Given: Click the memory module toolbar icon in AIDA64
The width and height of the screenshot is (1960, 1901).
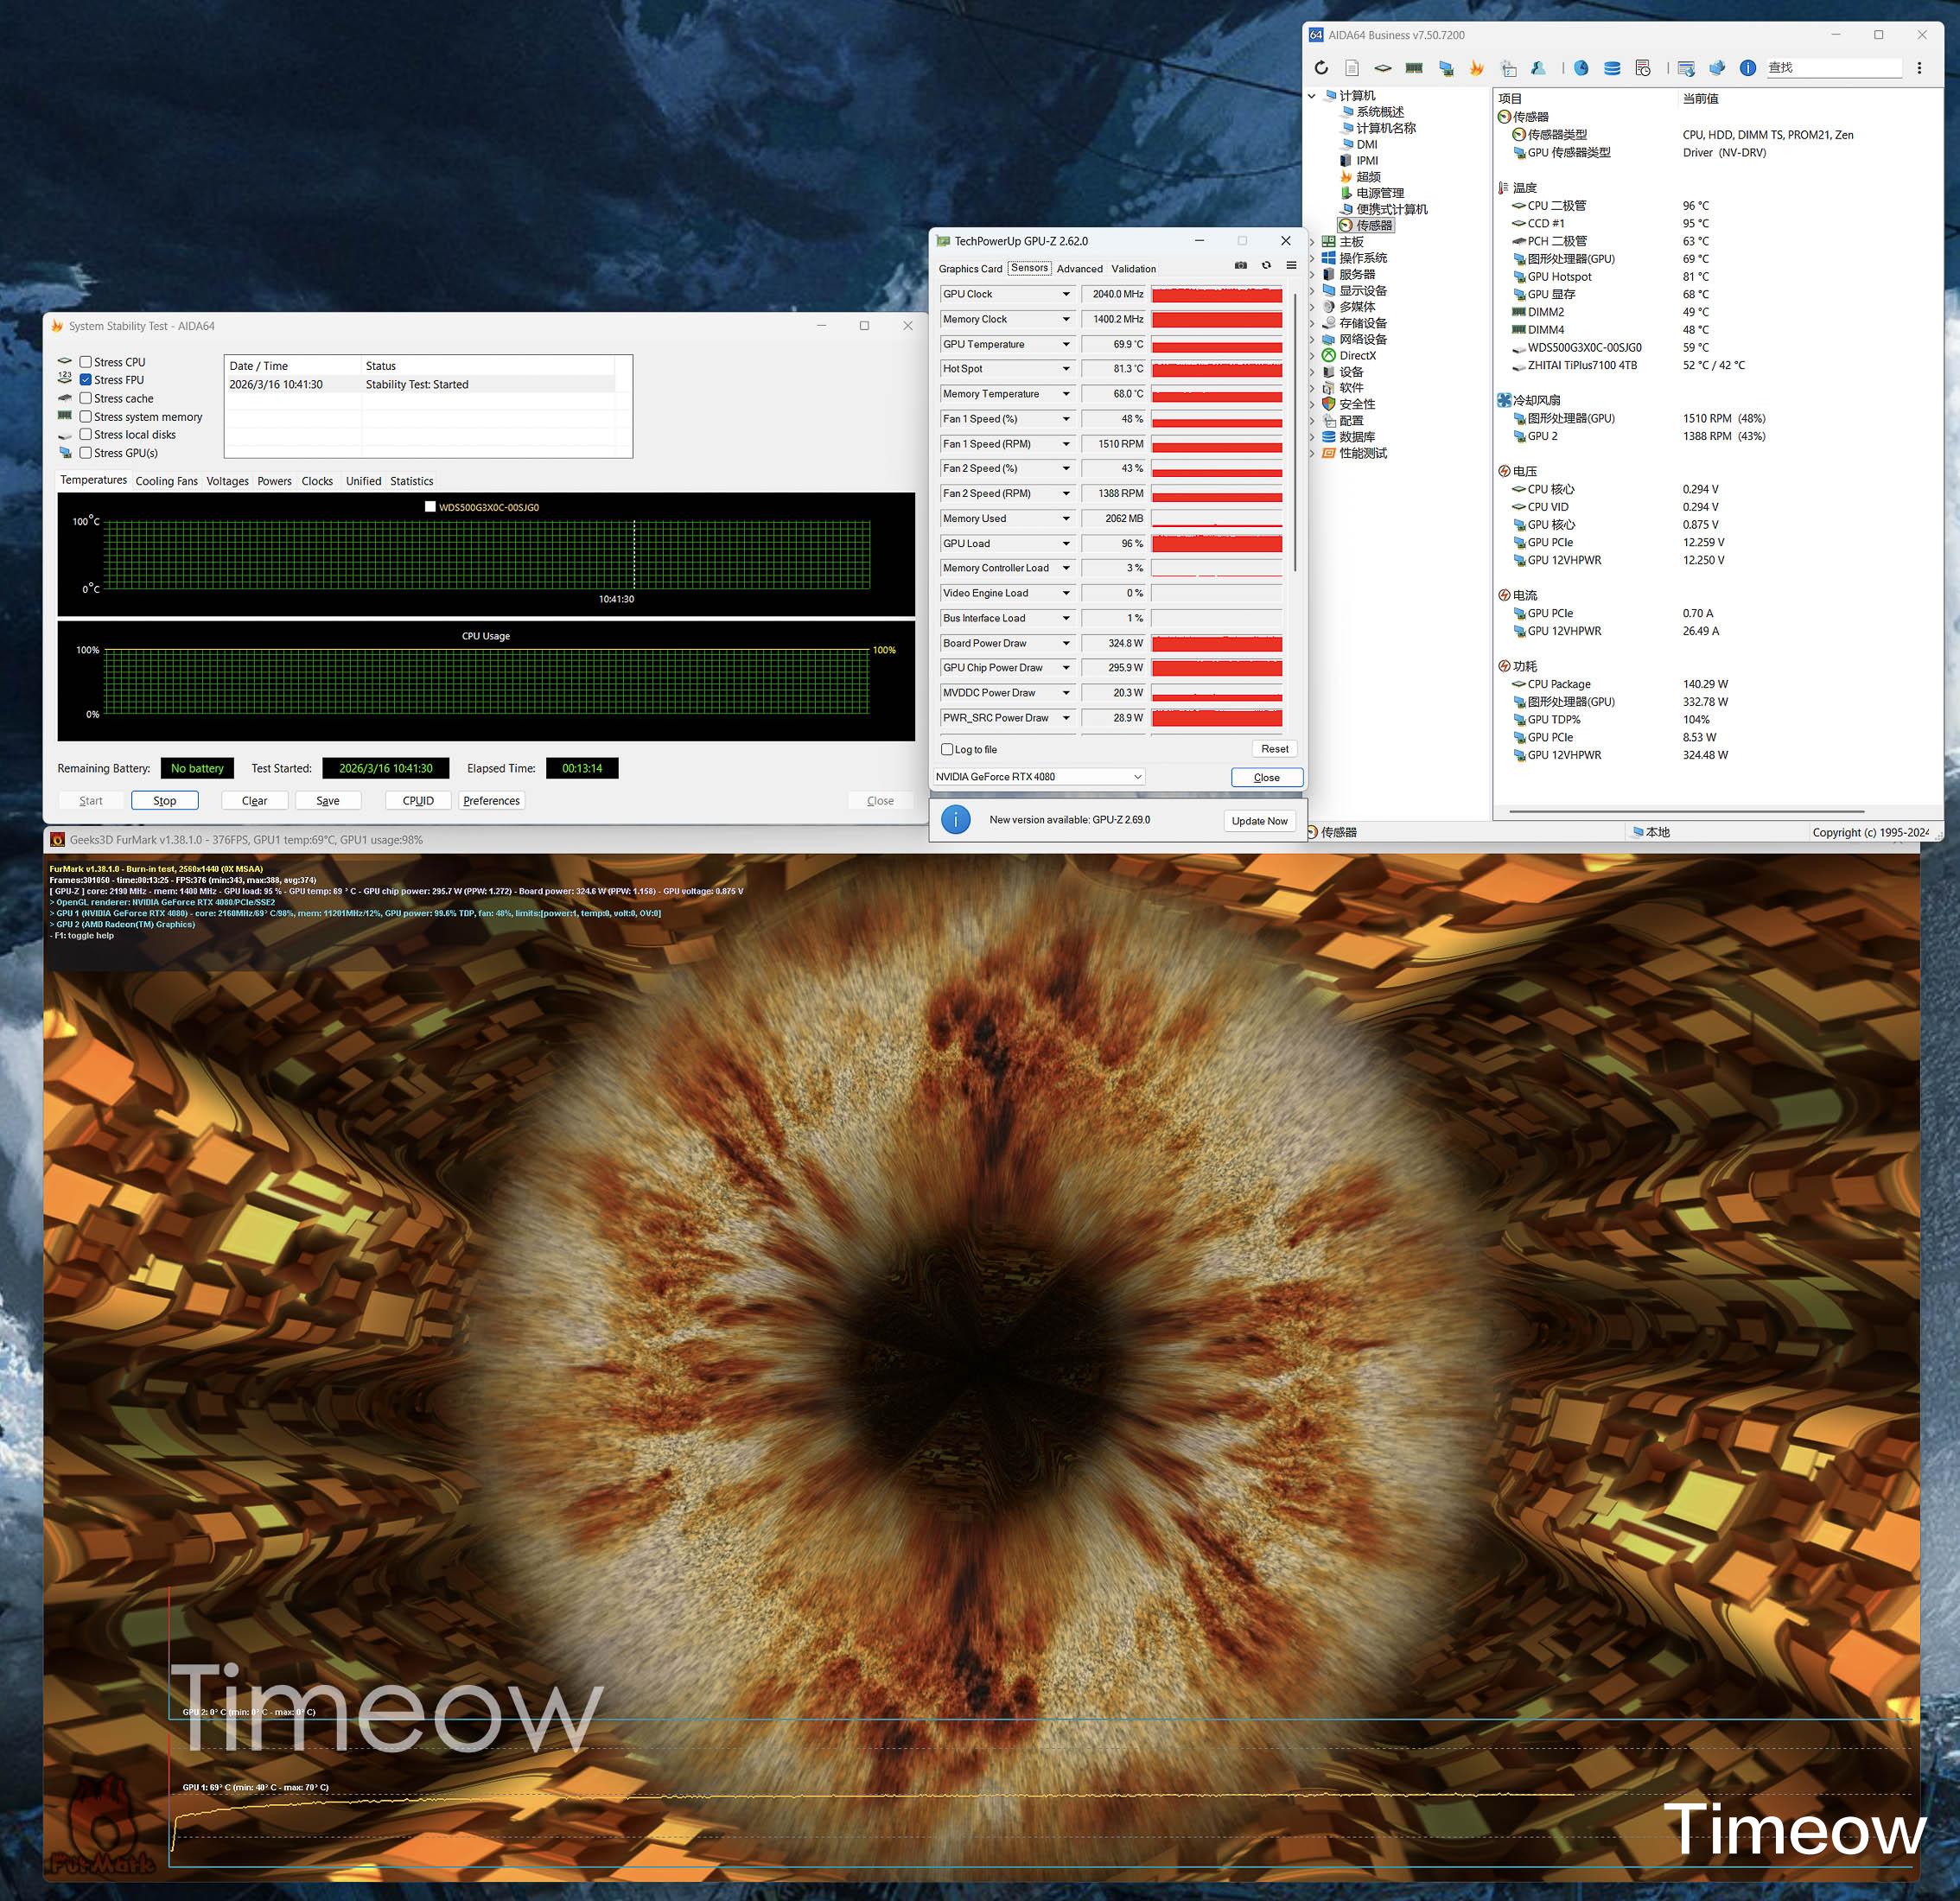Looking at the screenshot, I should [1414, 68].
